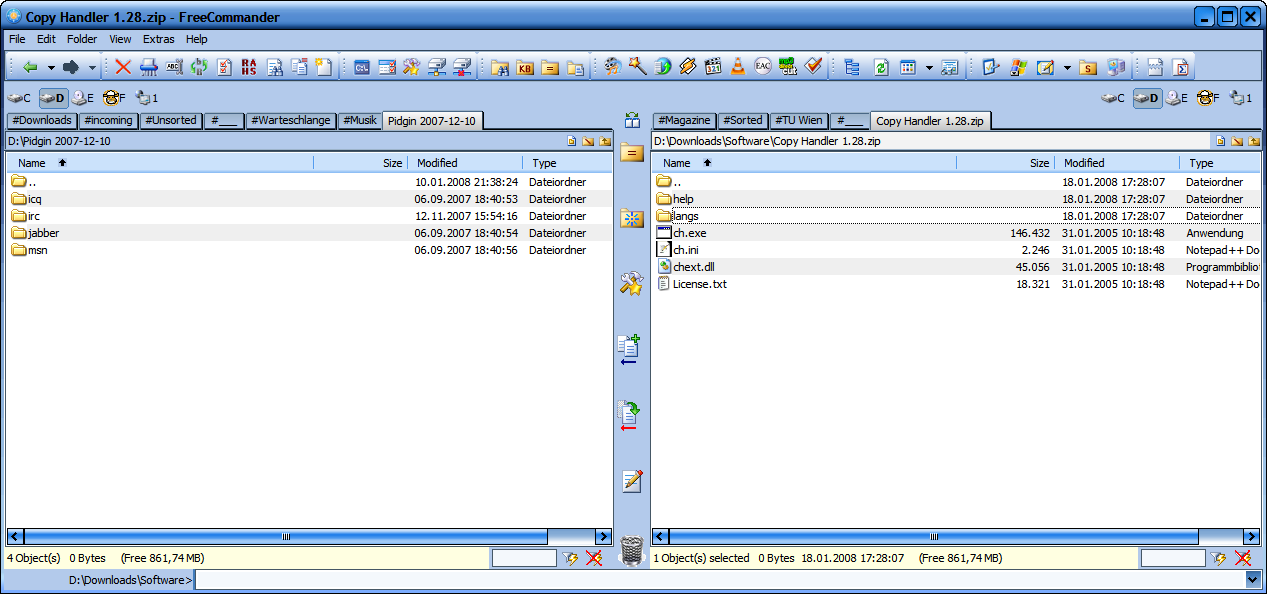This screenshot has height=594, width=1267.
Task: Click the KB folder size icon
Action: click(524, 67)
